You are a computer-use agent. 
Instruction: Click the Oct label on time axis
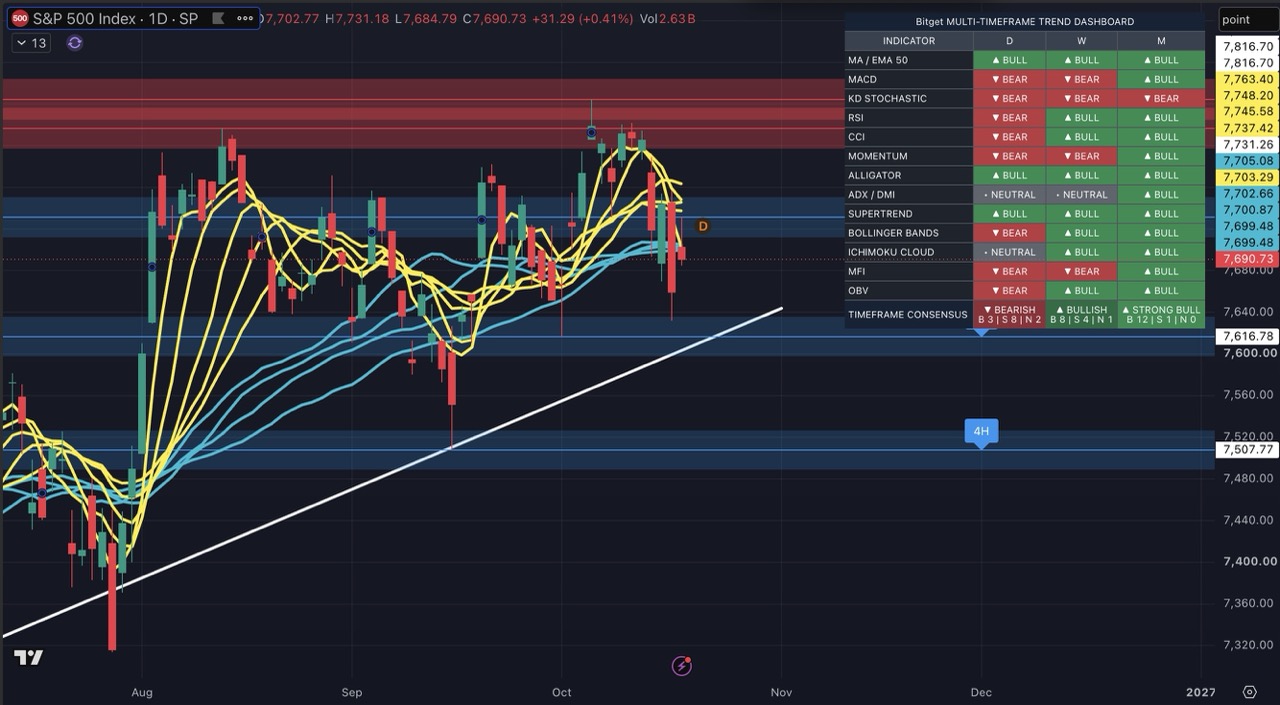562,692
